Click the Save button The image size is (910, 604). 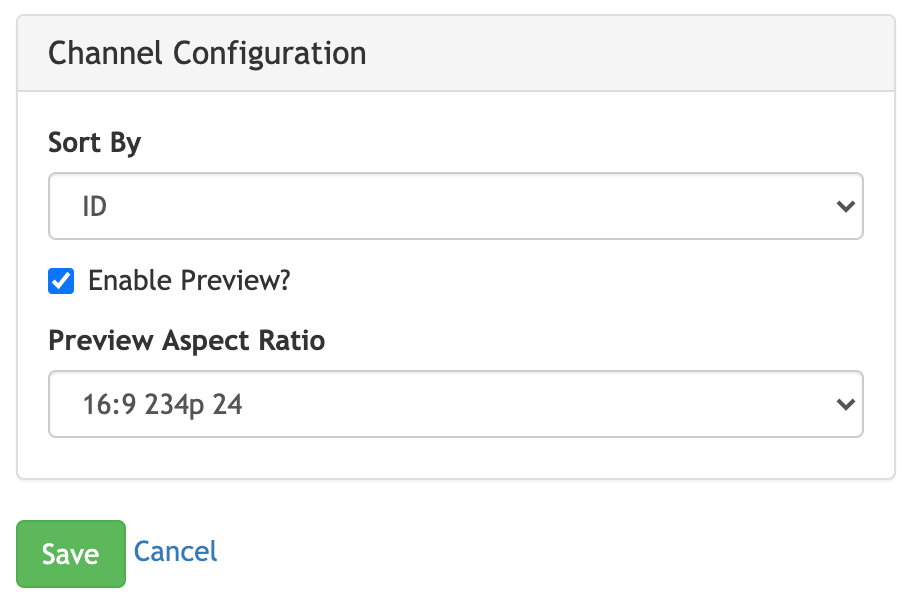click(71, 554)
